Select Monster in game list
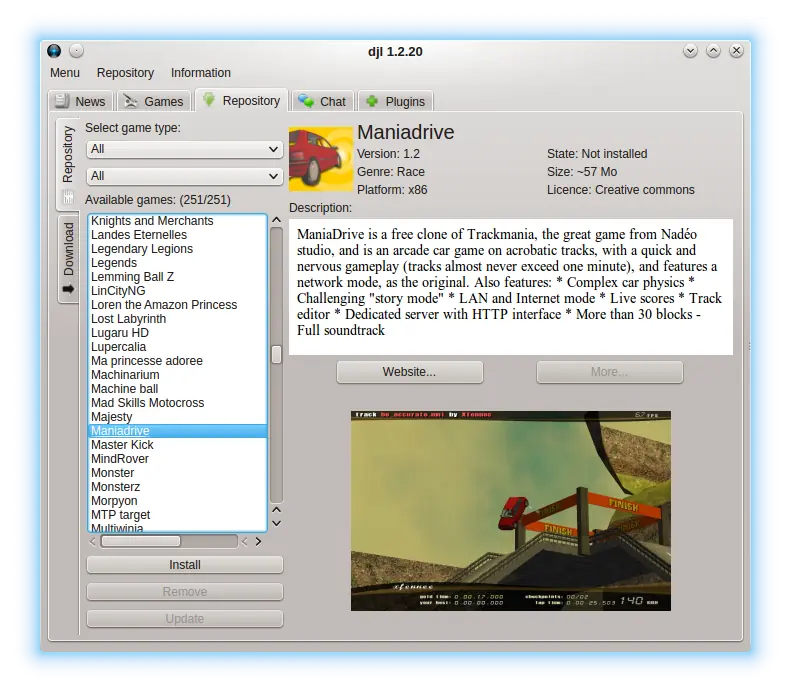The height and width of the screenshot is (692, 791). (x=178, y=473)
